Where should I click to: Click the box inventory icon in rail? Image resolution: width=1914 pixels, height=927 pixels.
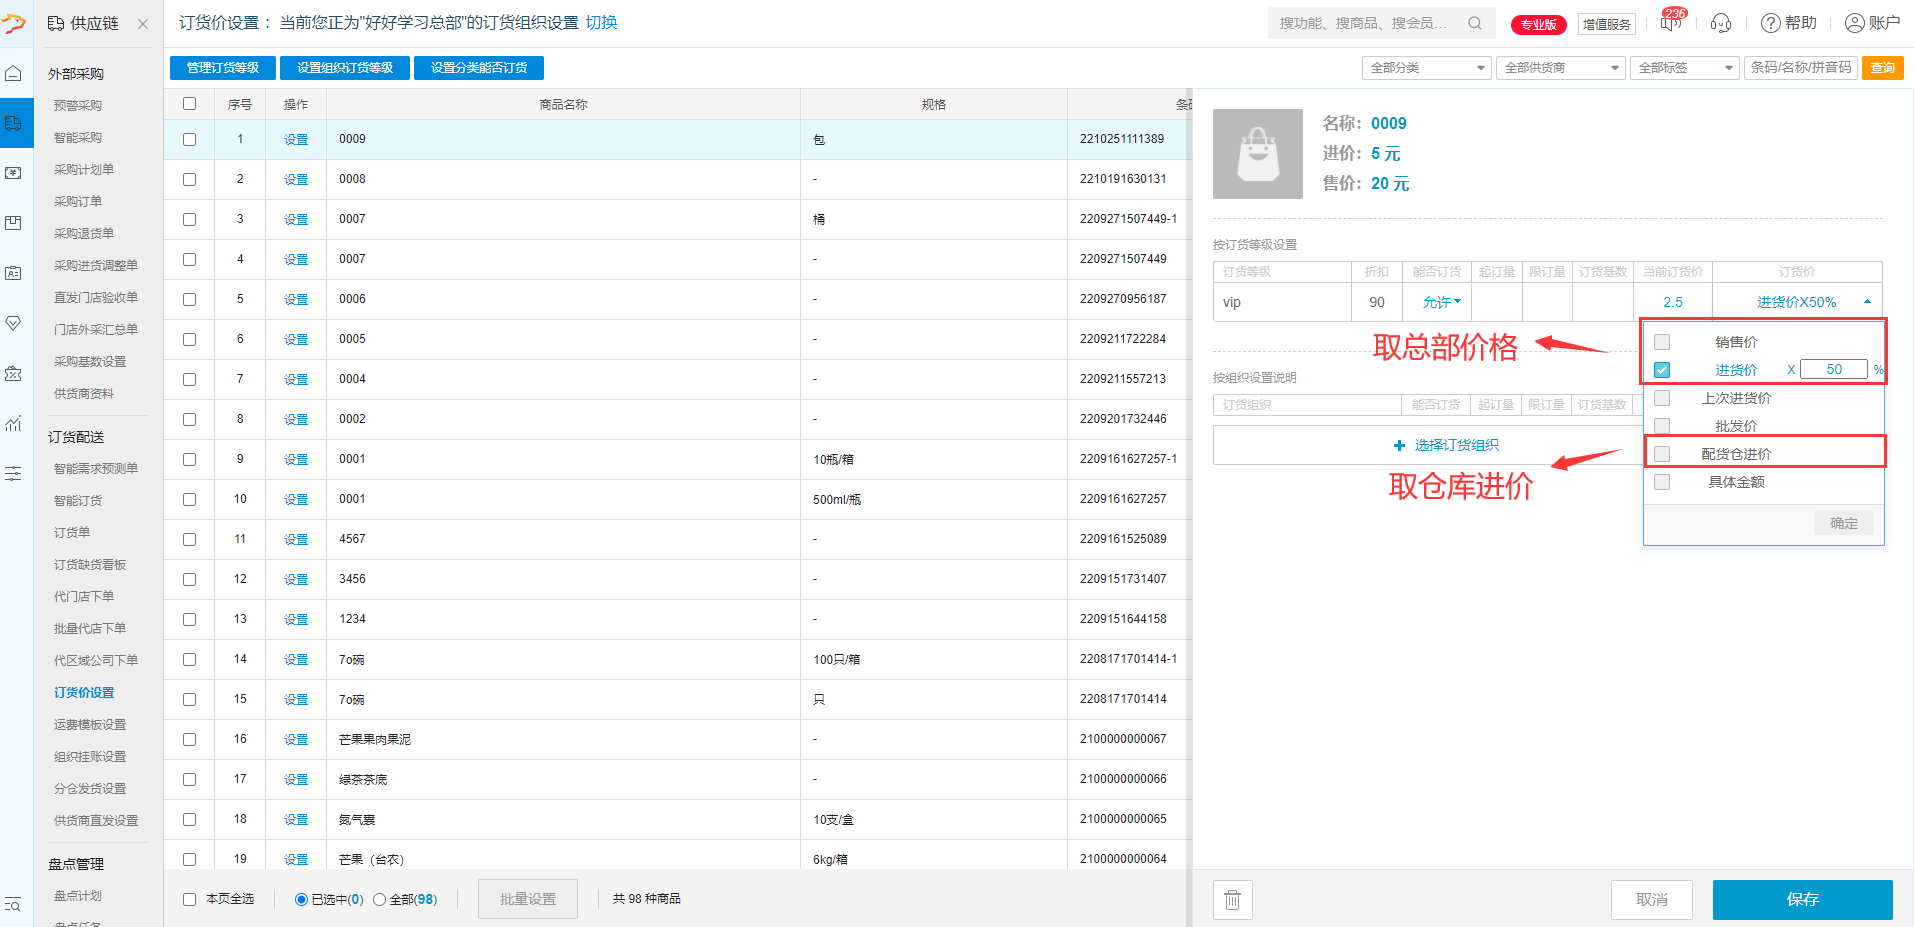tap(13, 223)
